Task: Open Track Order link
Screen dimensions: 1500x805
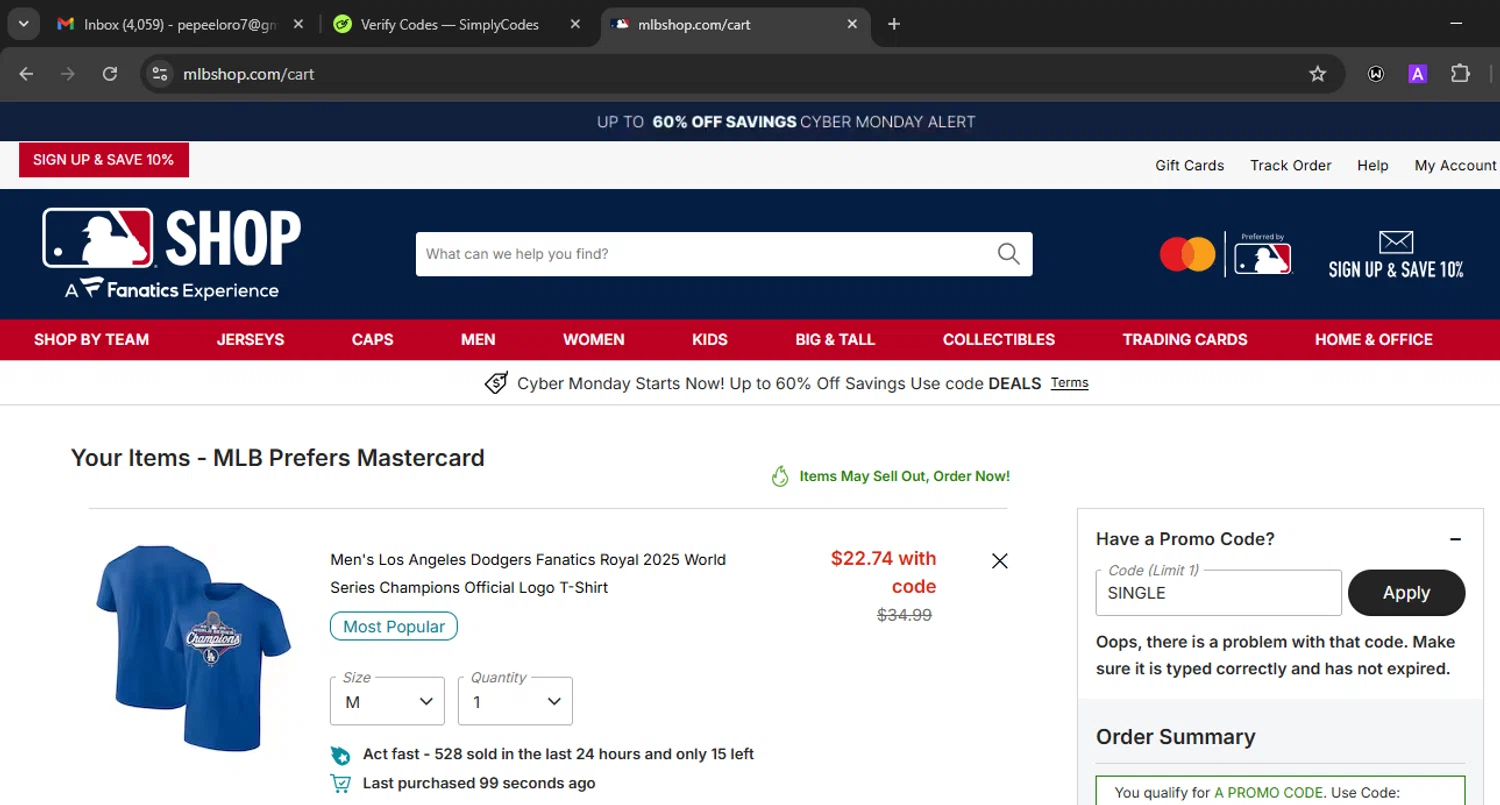Action: point(1291,166)
